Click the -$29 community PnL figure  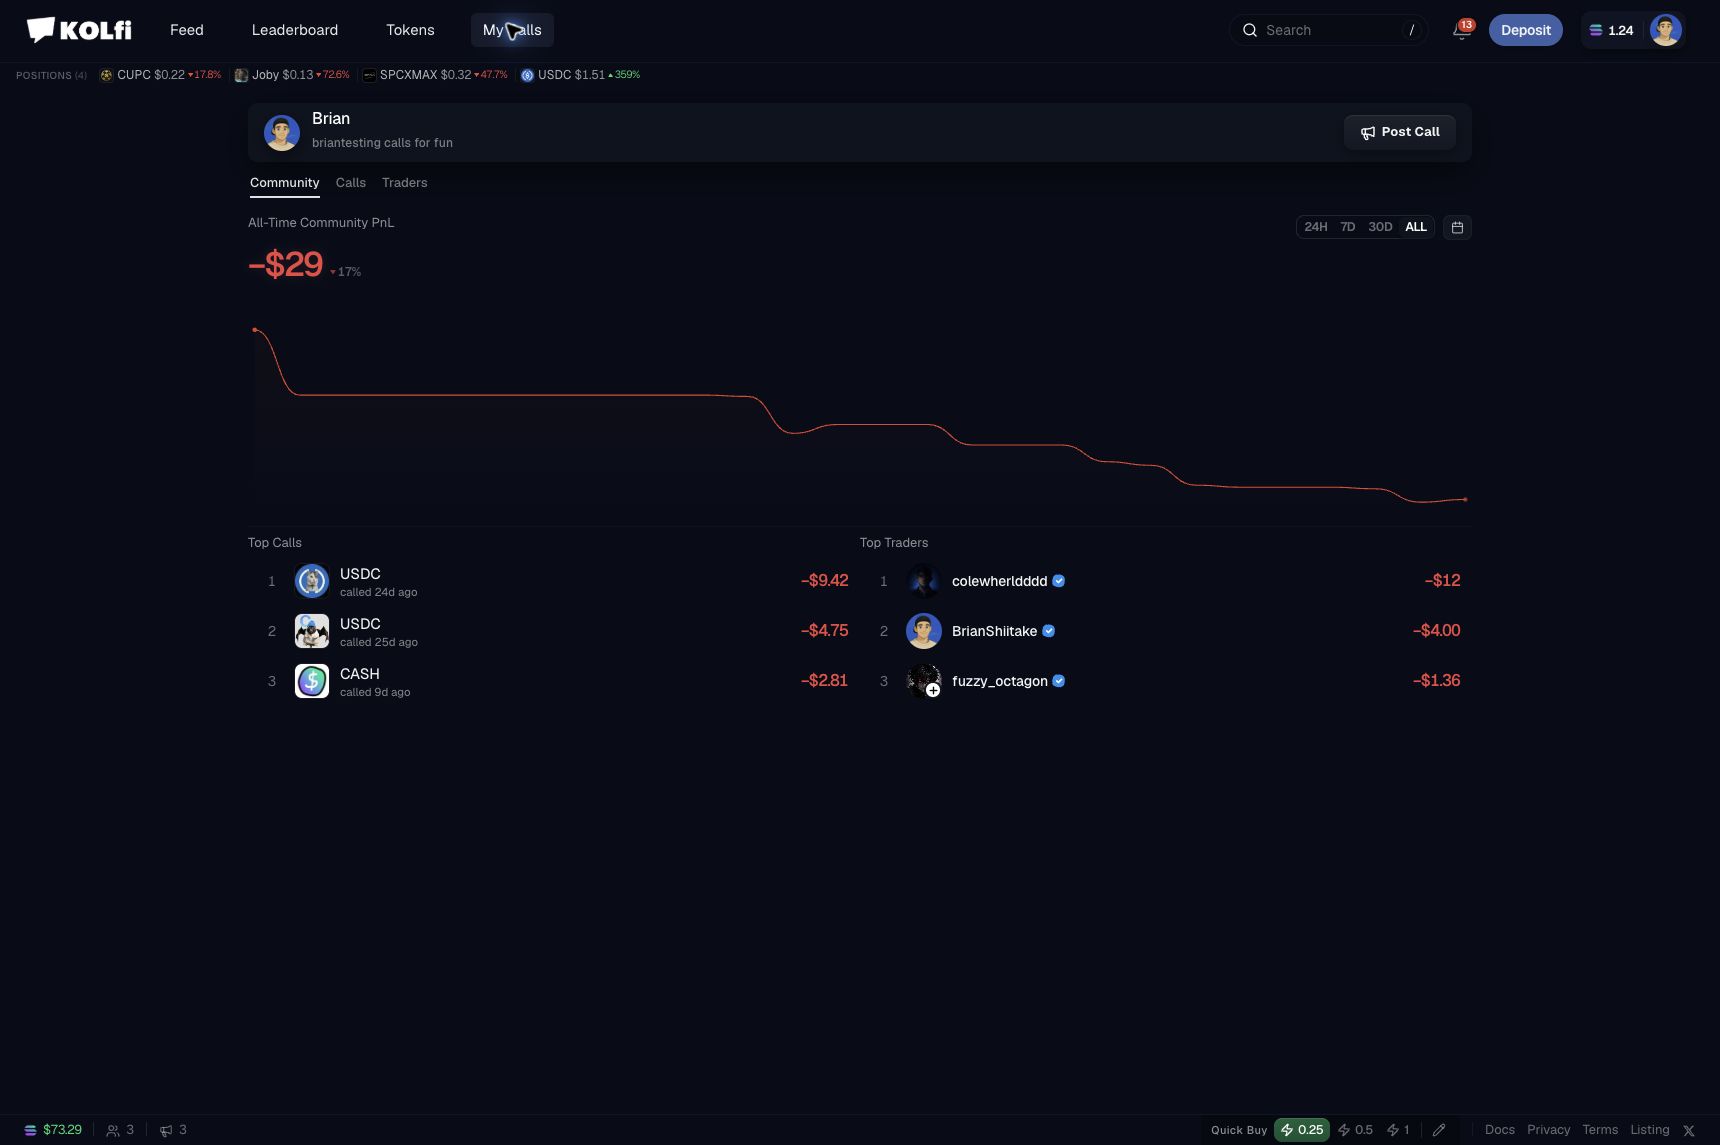(x=285, y=264)
